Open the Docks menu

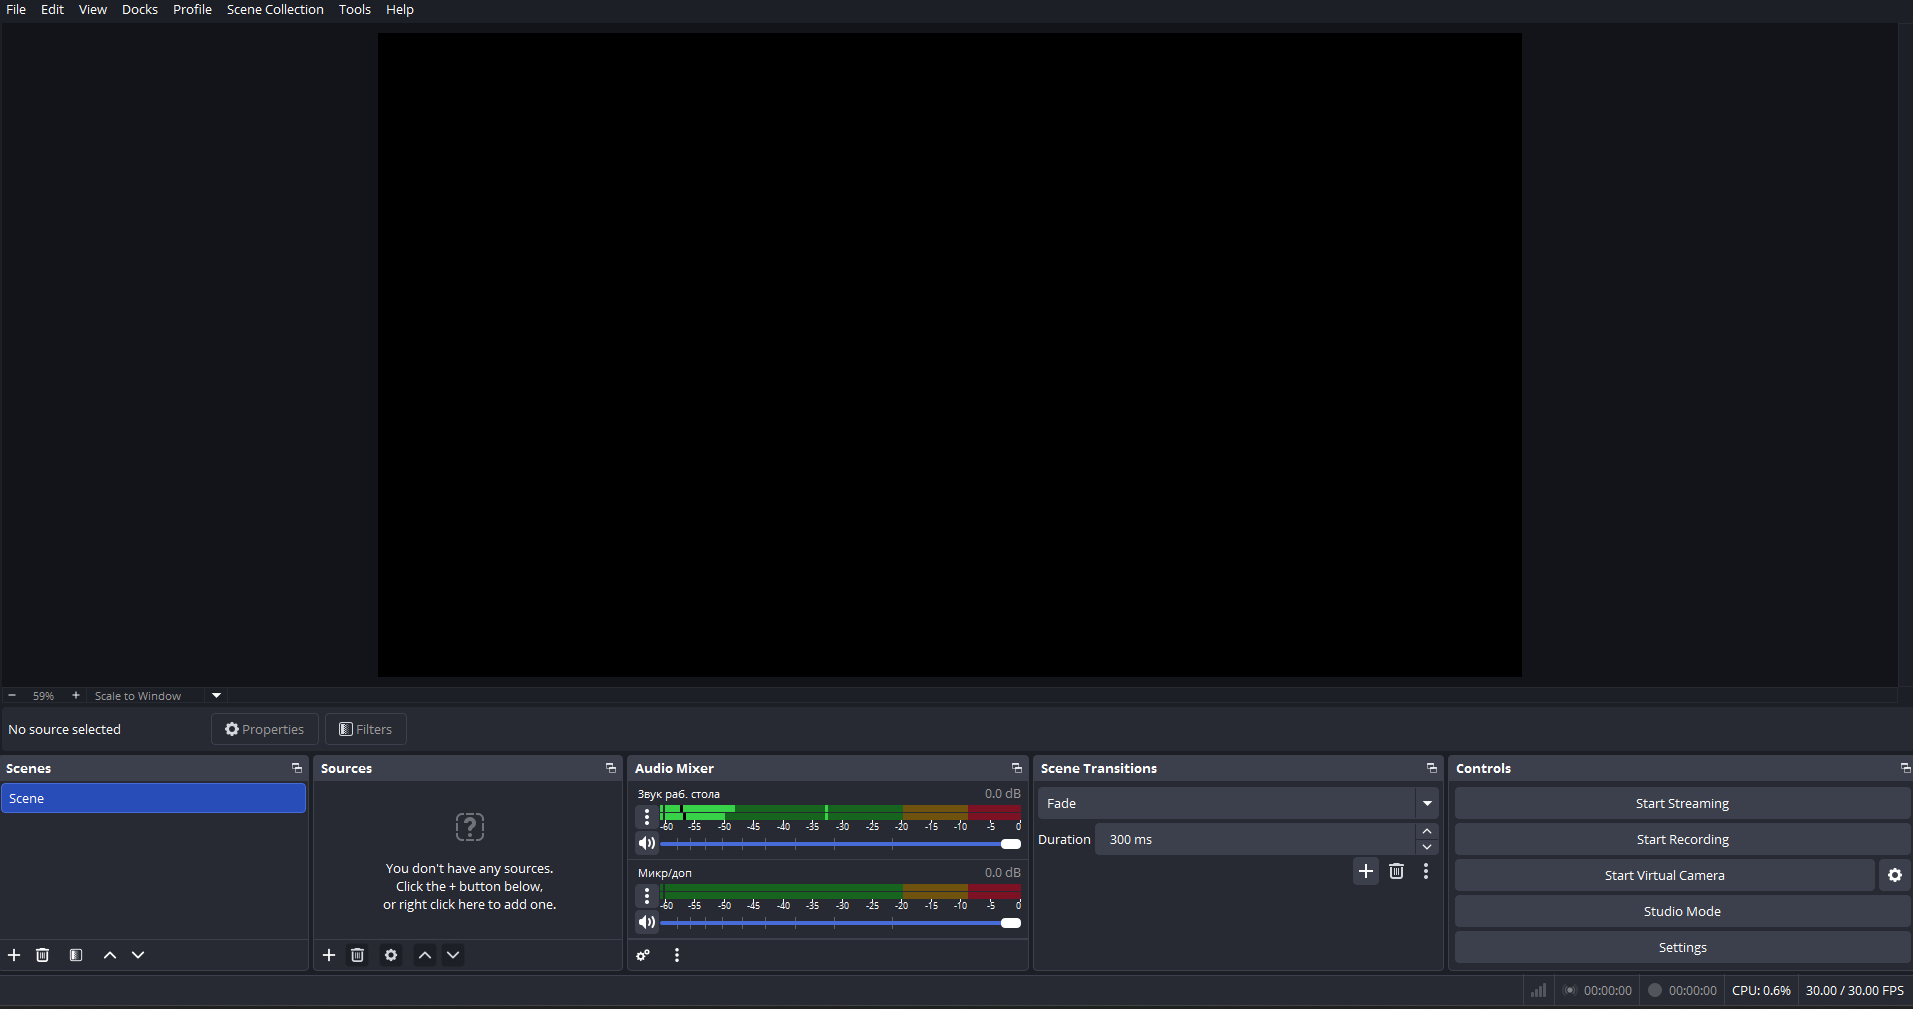(x=140, y=10)
